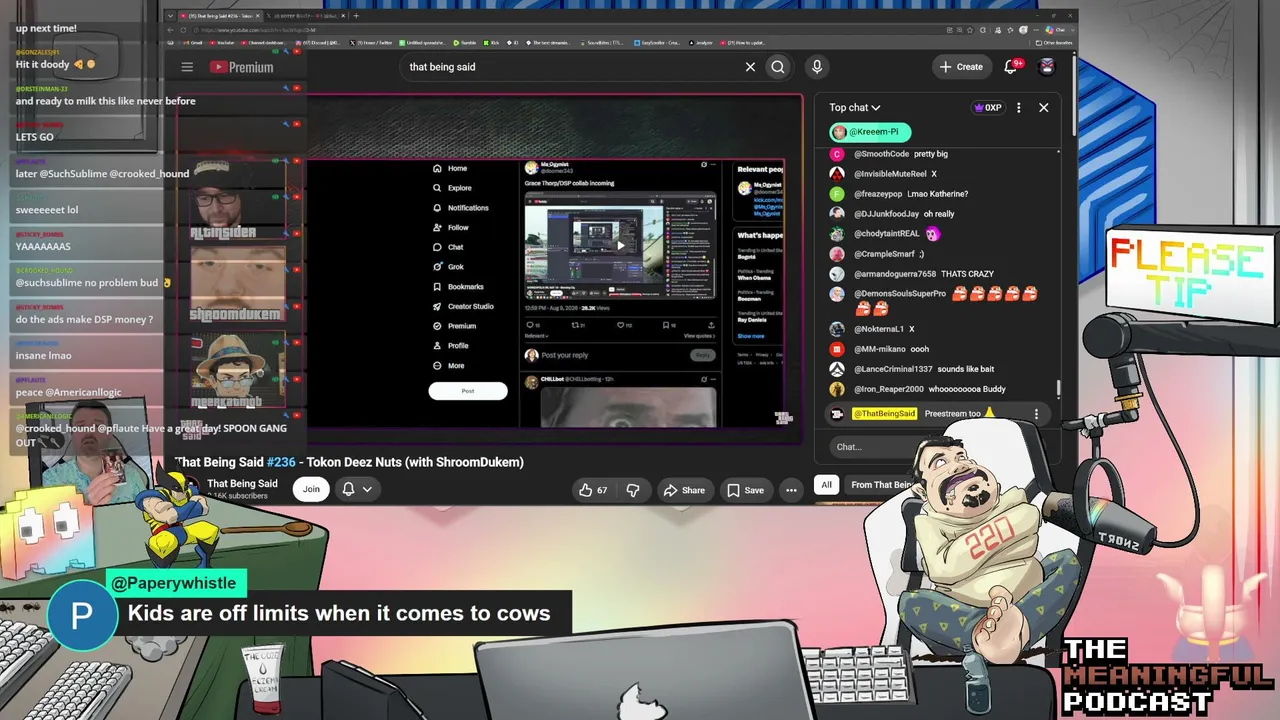Open live chat options three-dot menu

[1018, 107]
